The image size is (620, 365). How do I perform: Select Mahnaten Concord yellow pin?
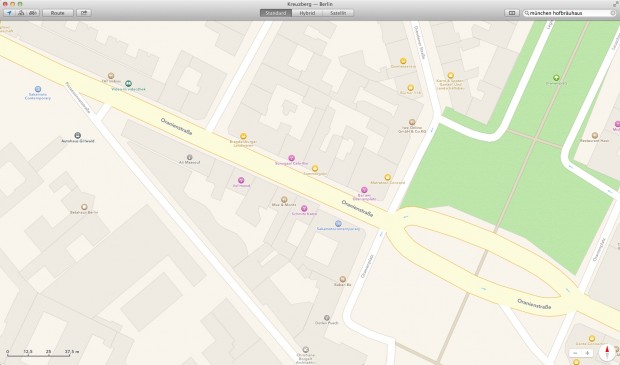tap(388, 177)
